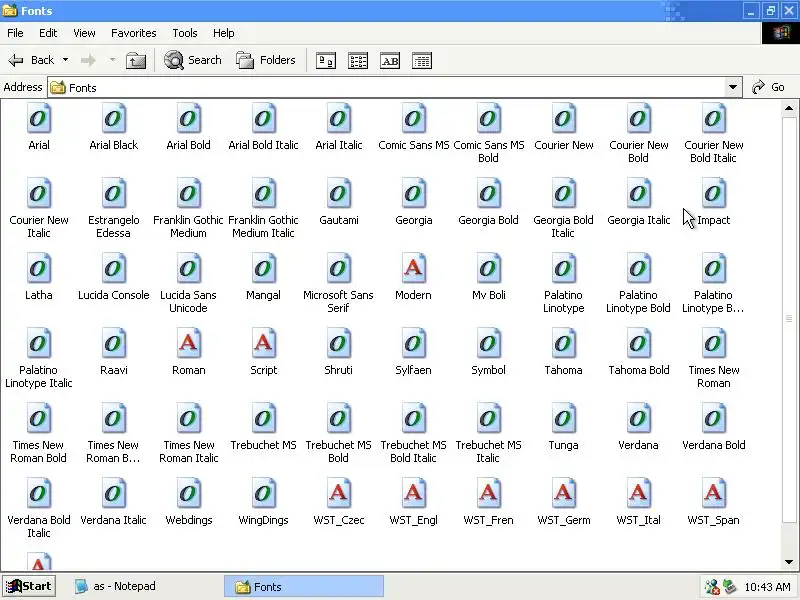Select the Webdings font icon

click(x=189, y=493)
